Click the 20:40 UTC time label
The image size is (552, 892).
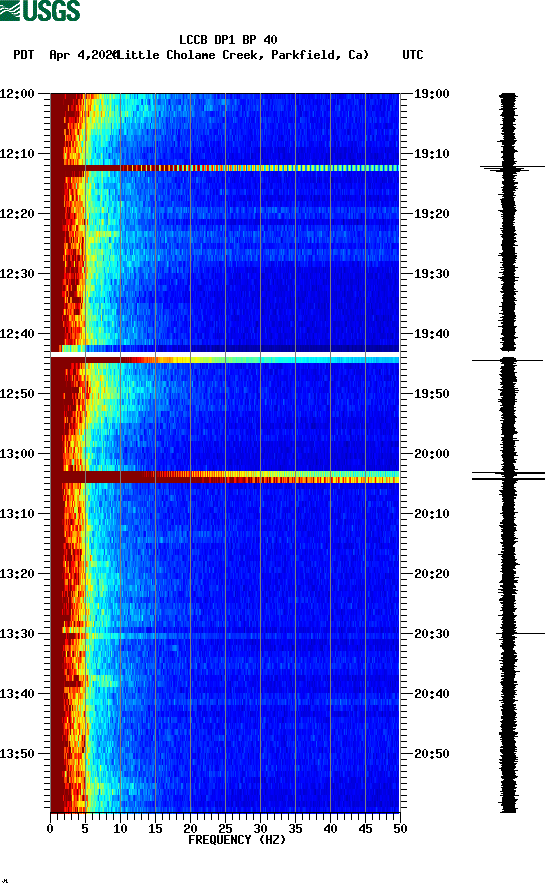click(x=431, y=694)
